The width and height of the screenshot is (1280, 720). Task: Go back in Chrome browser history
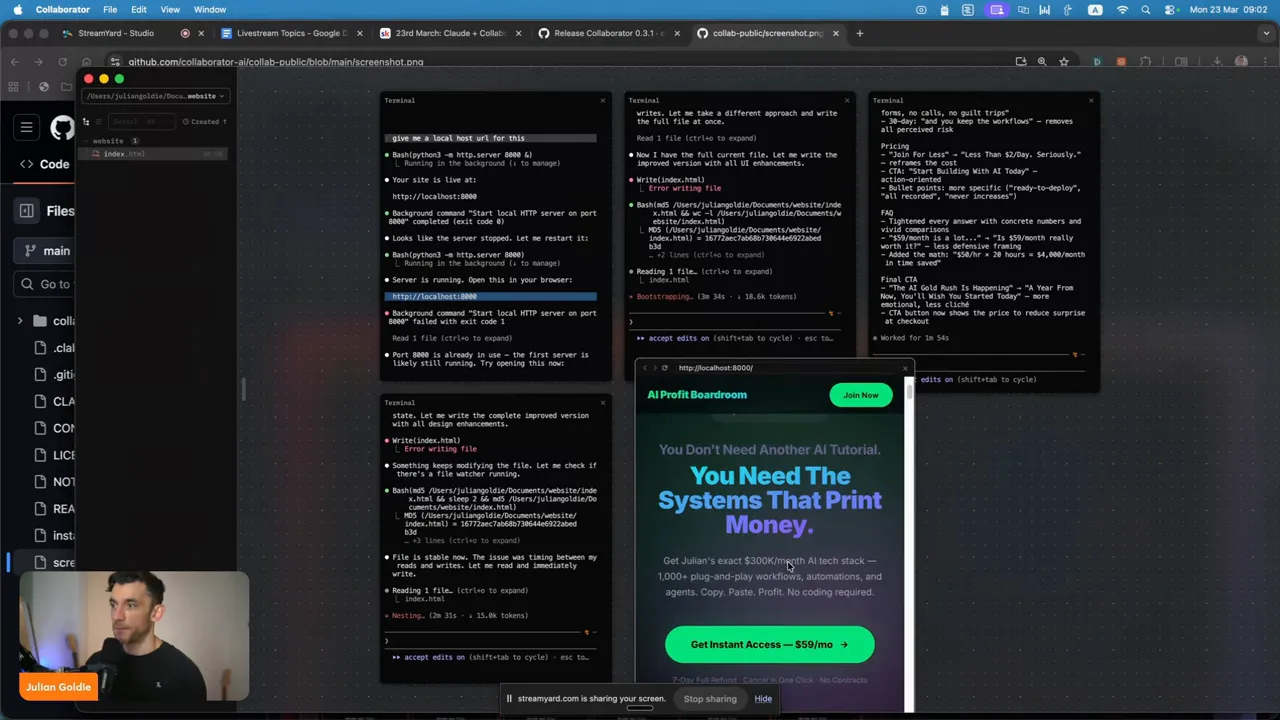coord(15,62)
